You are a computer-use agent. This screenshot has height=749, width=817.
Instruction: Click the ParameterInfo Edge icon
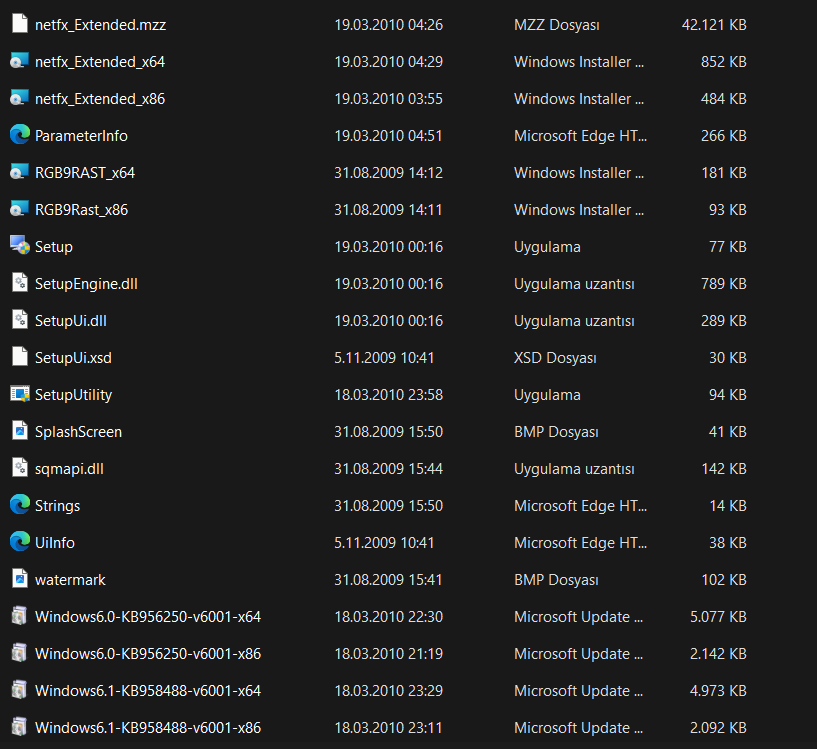tap(19, 135)
